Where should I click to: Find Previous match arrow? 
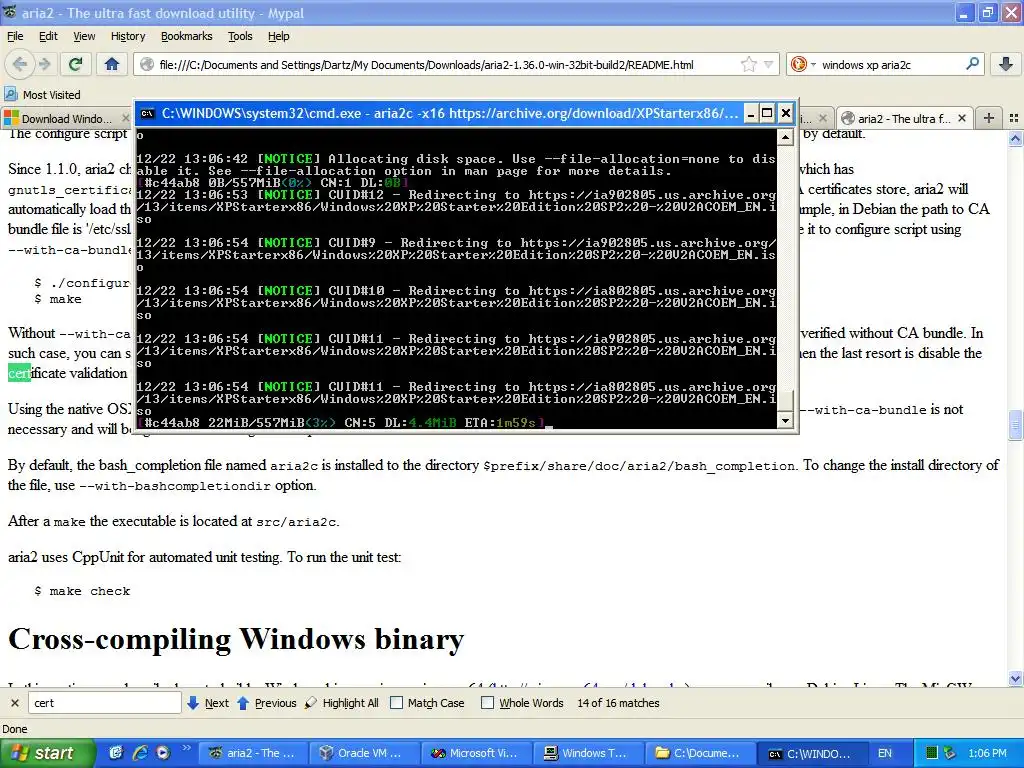tap(266, 703)
